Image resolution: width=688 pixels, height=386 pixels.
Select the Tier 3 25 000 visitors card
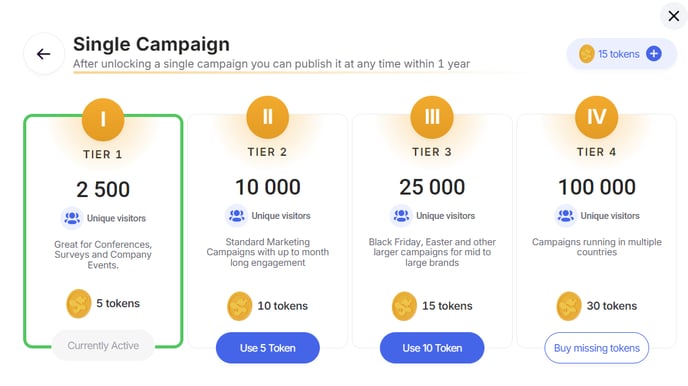(432, 231)
